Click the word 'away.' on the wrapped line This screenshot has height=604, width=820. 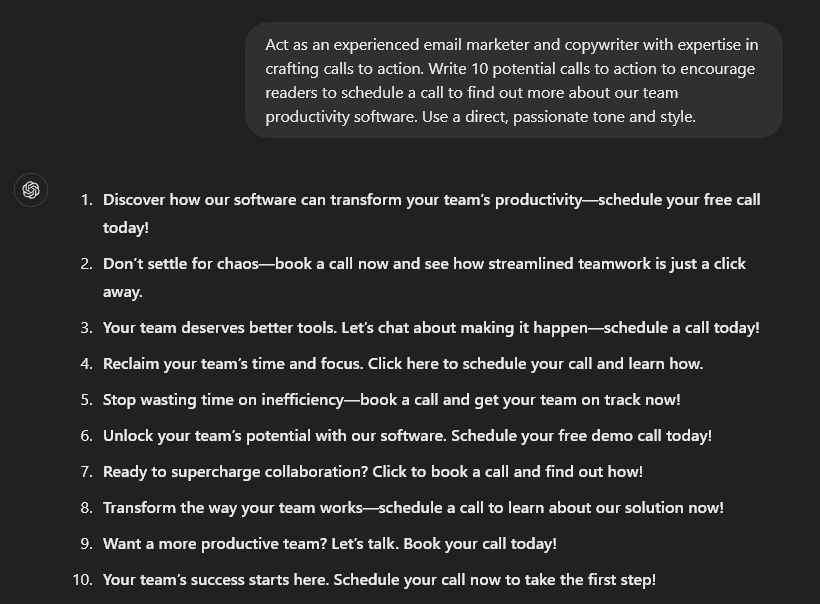click(123, 292)
